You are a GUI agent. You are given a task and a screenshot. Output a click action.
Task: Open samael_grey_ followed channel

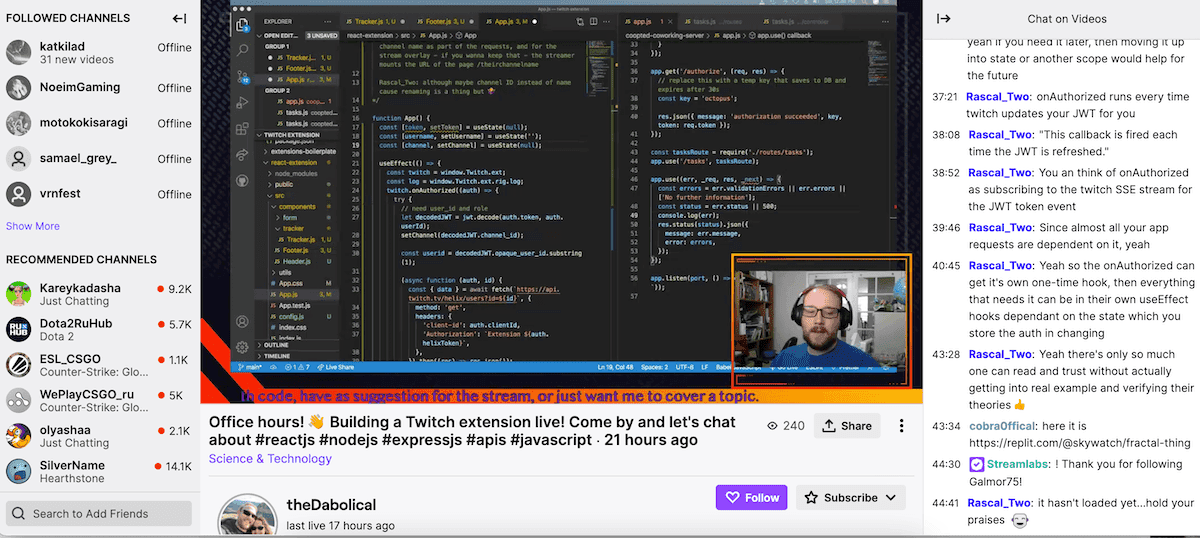click(x=99, y=158)
